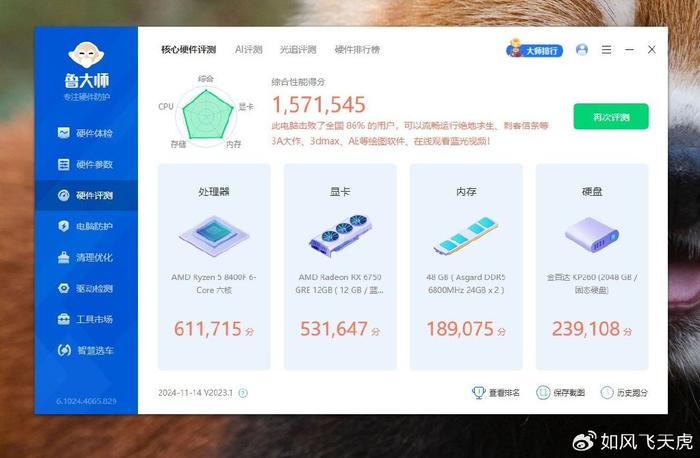Screen dimensions: 700x458
Task: Click the 显卡 card title
Action: (x=340, y=192)
